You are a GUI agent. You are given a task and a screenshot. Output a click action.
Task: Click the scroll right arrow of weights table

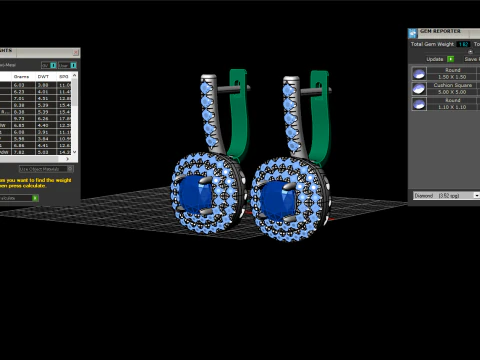pos(68,159)
